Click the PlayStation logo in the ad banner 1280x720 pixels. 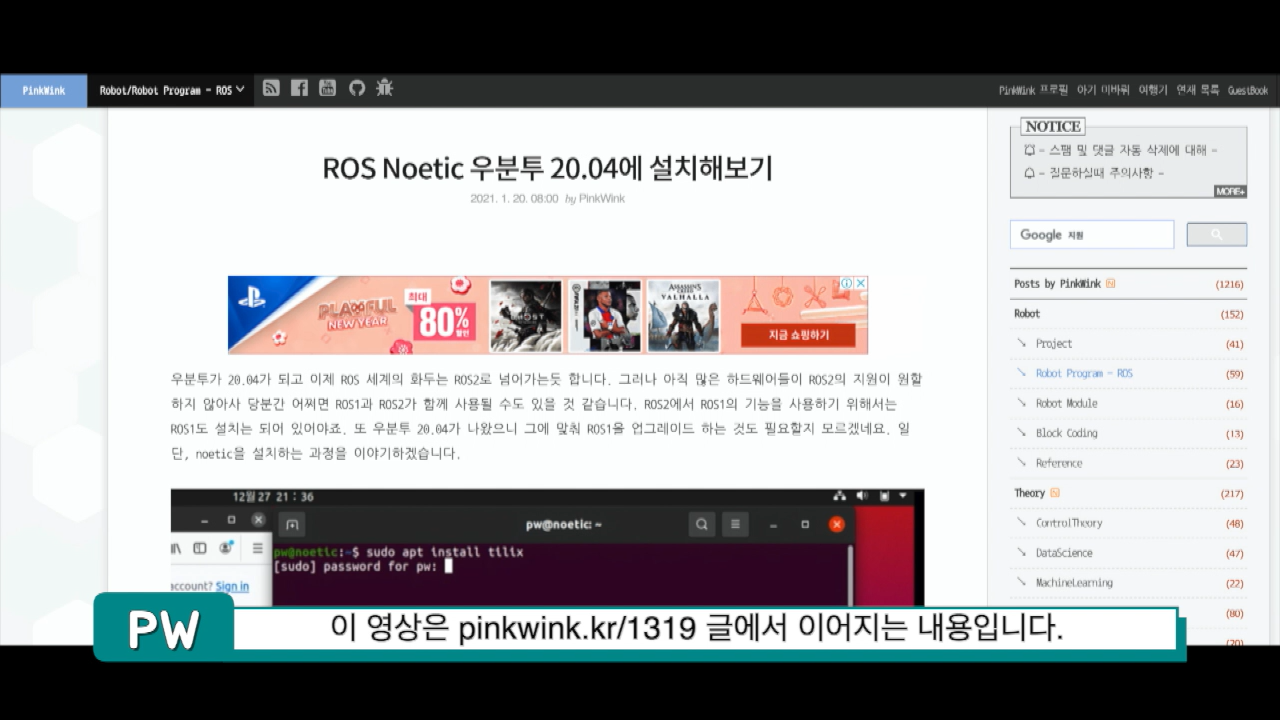[252, 298]
